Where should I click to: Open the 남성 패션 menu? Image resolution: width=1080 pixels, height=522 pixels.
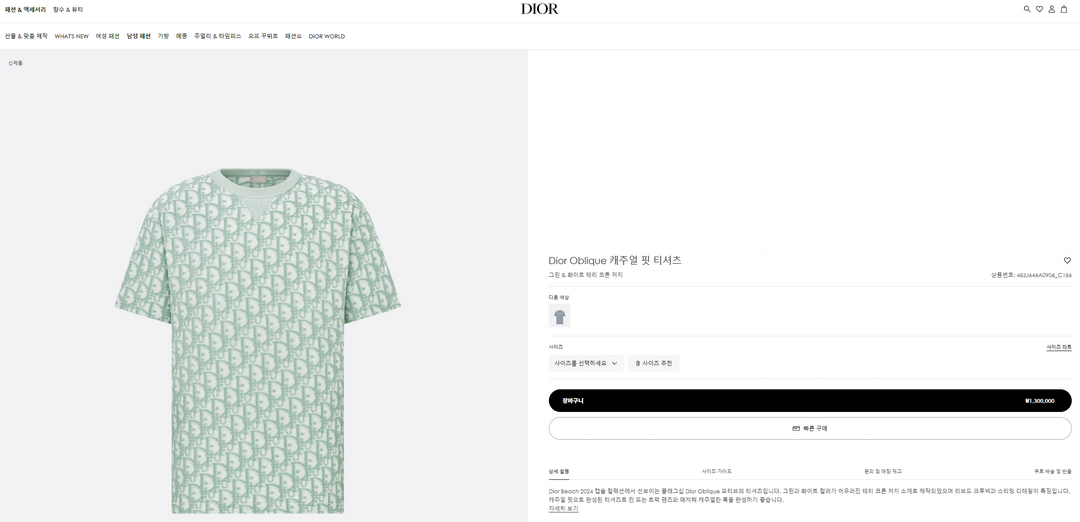(x=139, y=36)
